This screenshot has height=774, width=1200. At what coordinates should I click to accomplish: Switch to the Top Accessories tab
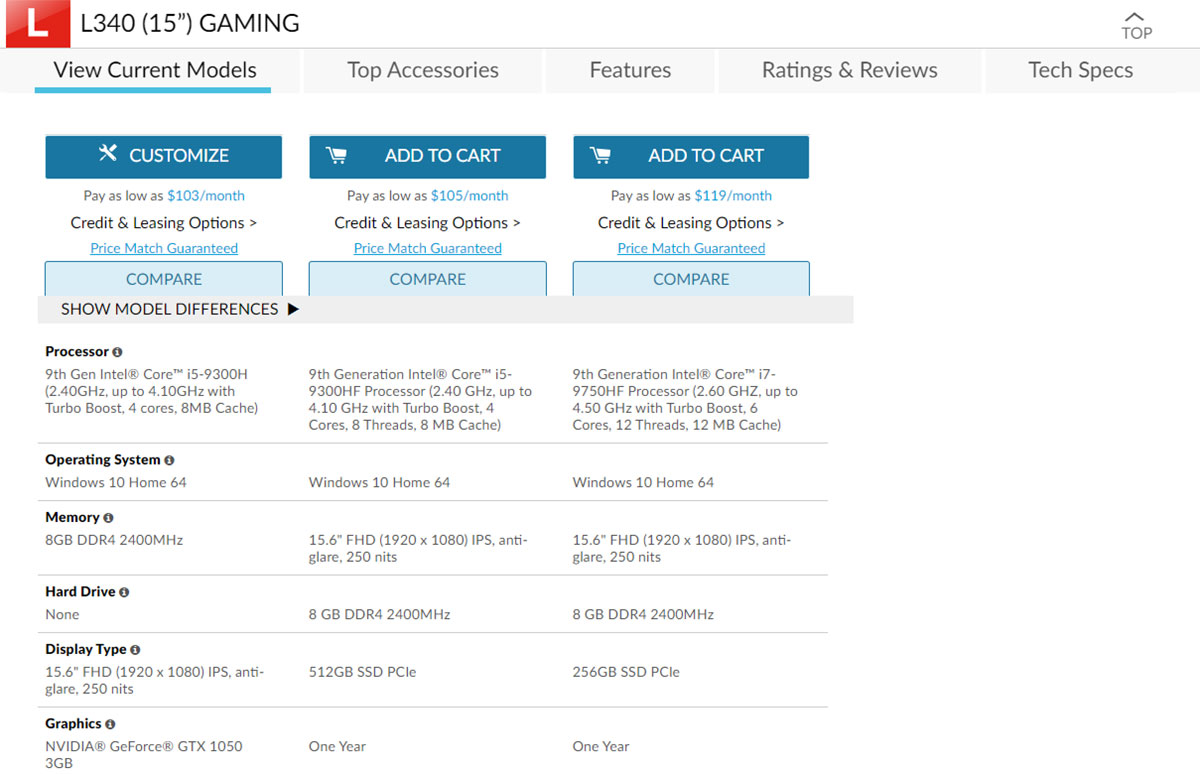[423, 70]
